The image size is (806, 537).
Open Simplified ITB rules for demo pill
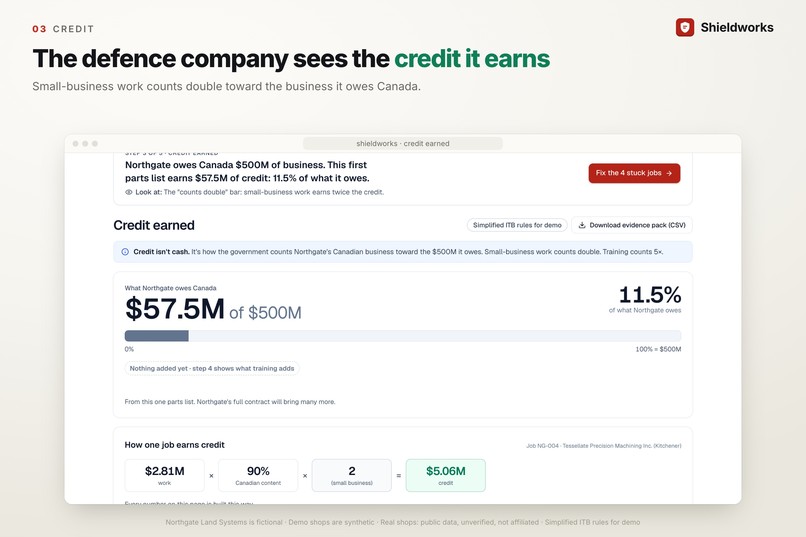pyautogui.click(x=517, y=225)
